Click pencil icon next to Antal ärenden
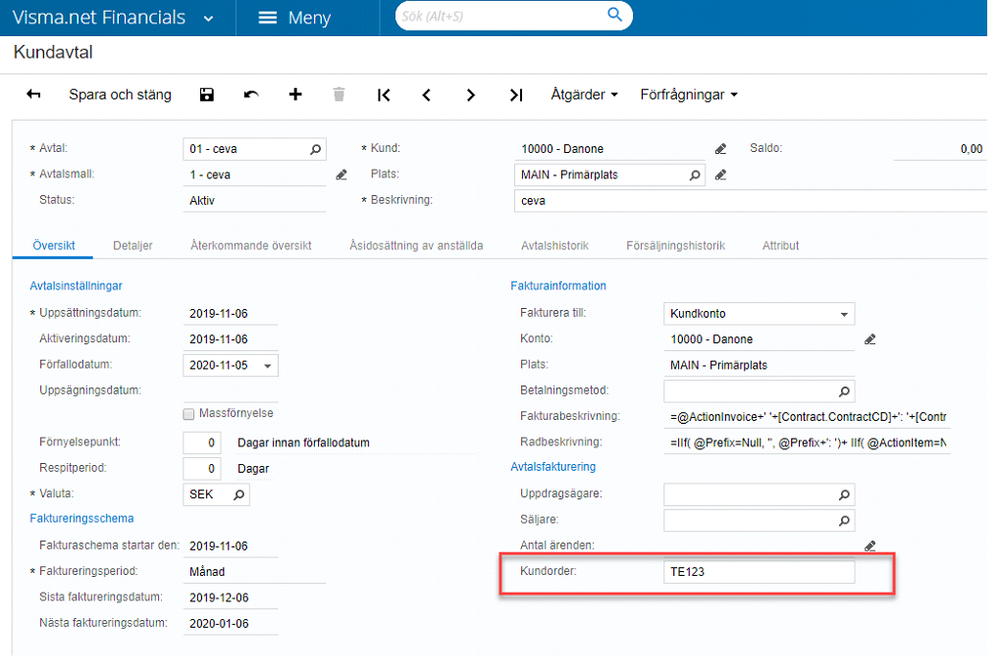Image resolution: width=999 pixels, height=668 pixels. 870,546
